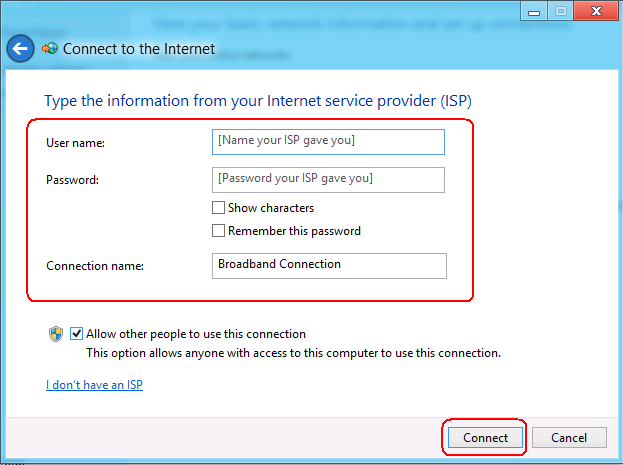Open the "I don't have an ISP" link
This screenshot has width=623, height=465.
[x=94, y=385]
